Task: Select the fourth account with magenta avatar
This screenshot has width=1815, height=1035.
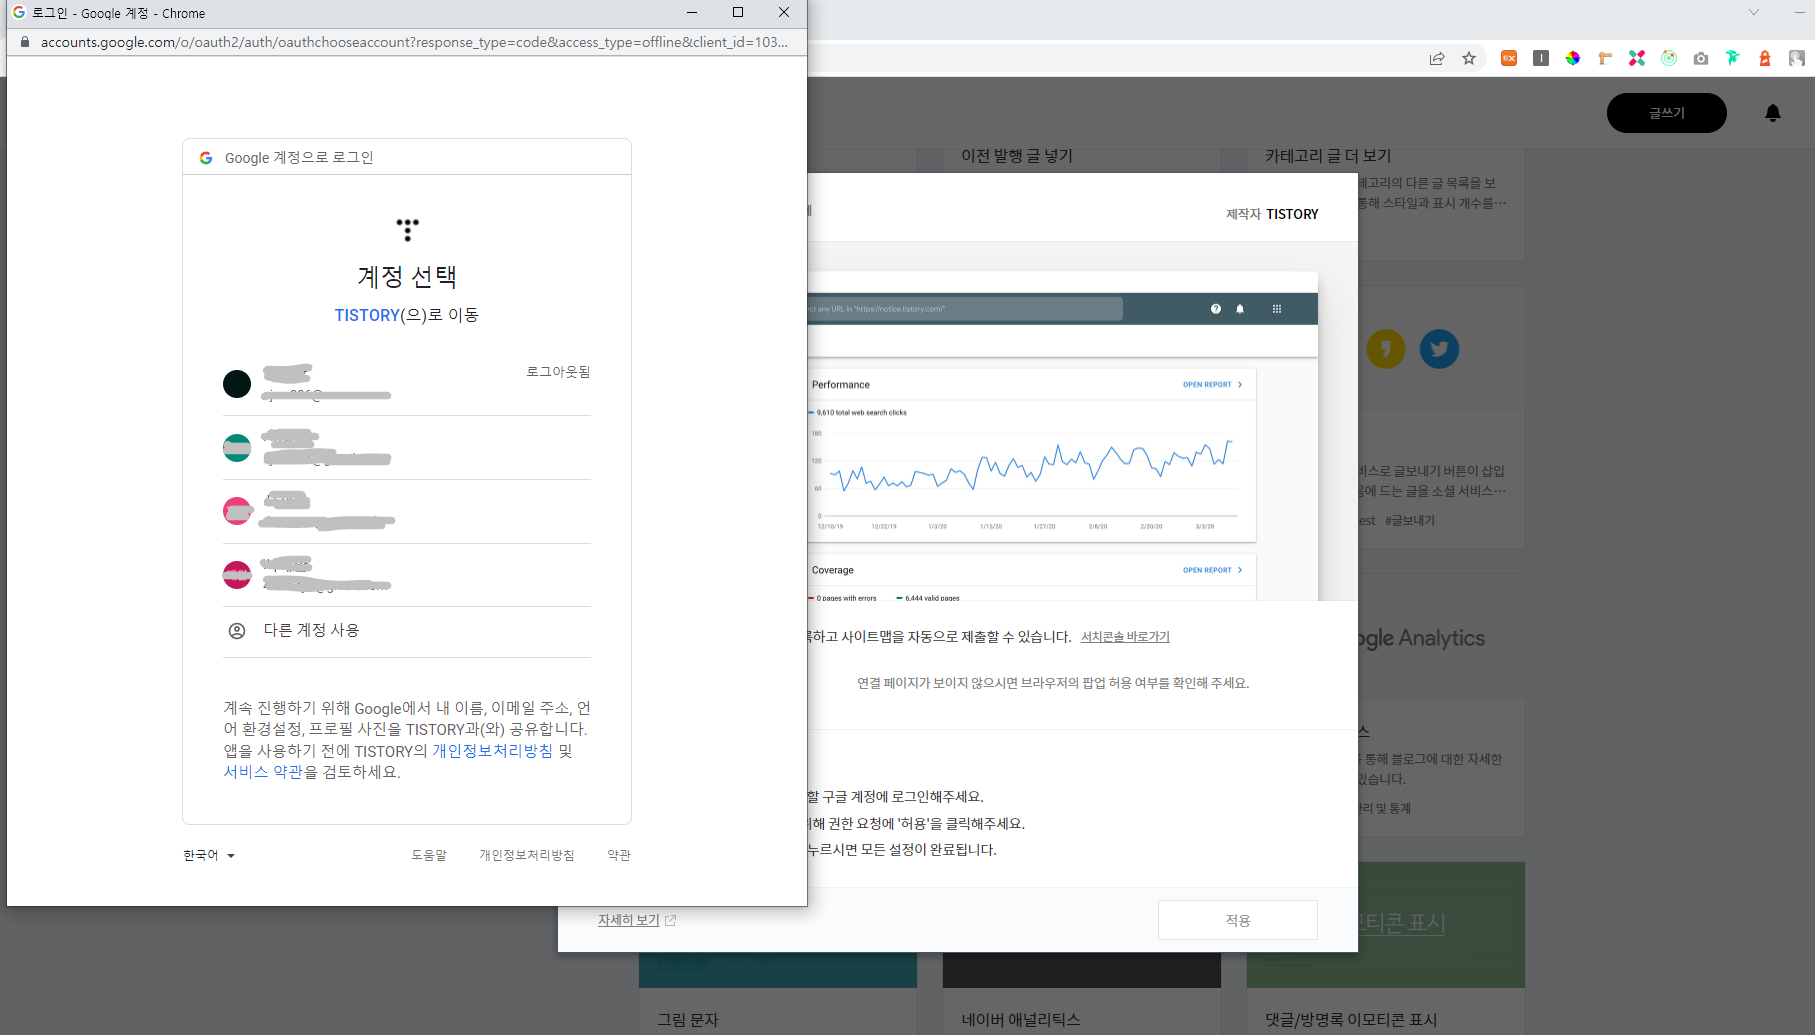Action: coord(407,575)
